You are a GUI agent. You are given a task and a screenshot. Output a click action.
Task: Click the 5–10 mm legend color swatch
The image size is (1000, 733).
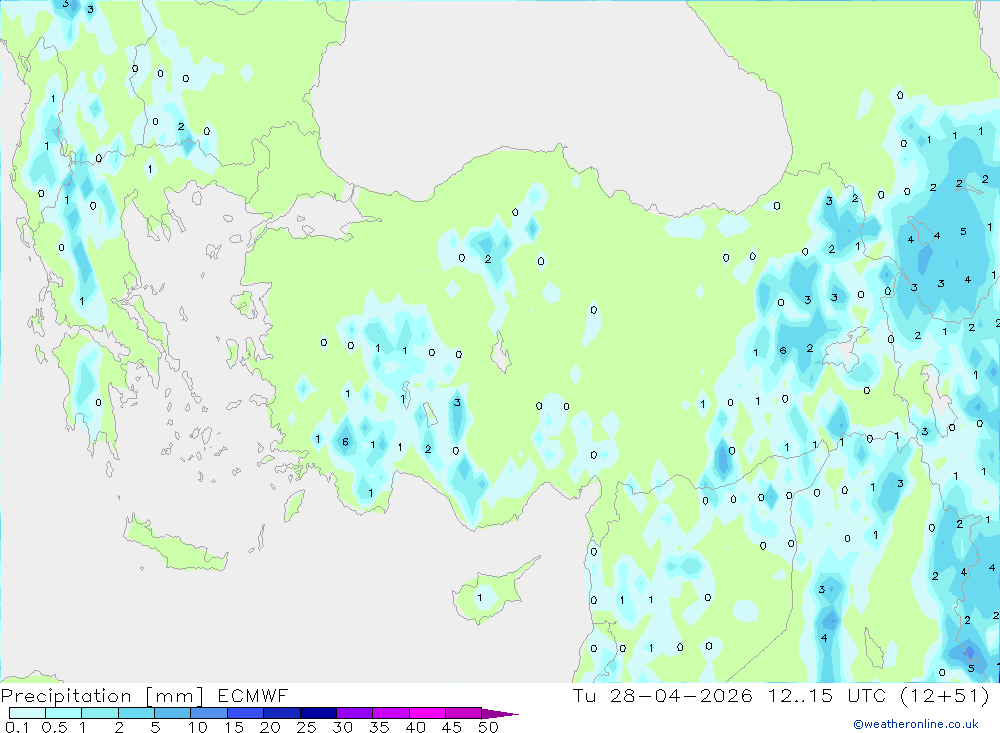tap(172, 713)
